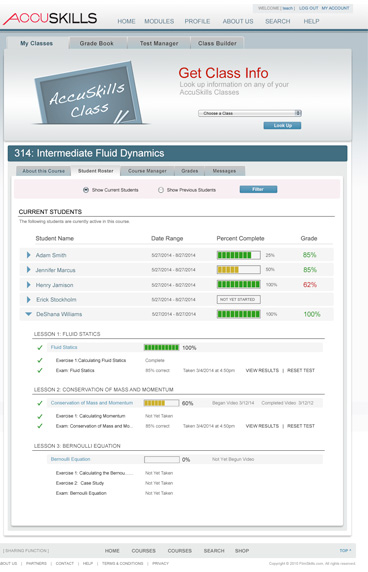This screenshot has height=572, width=368.
Task: Click the Filter button
Action: (x=258, y=189)
